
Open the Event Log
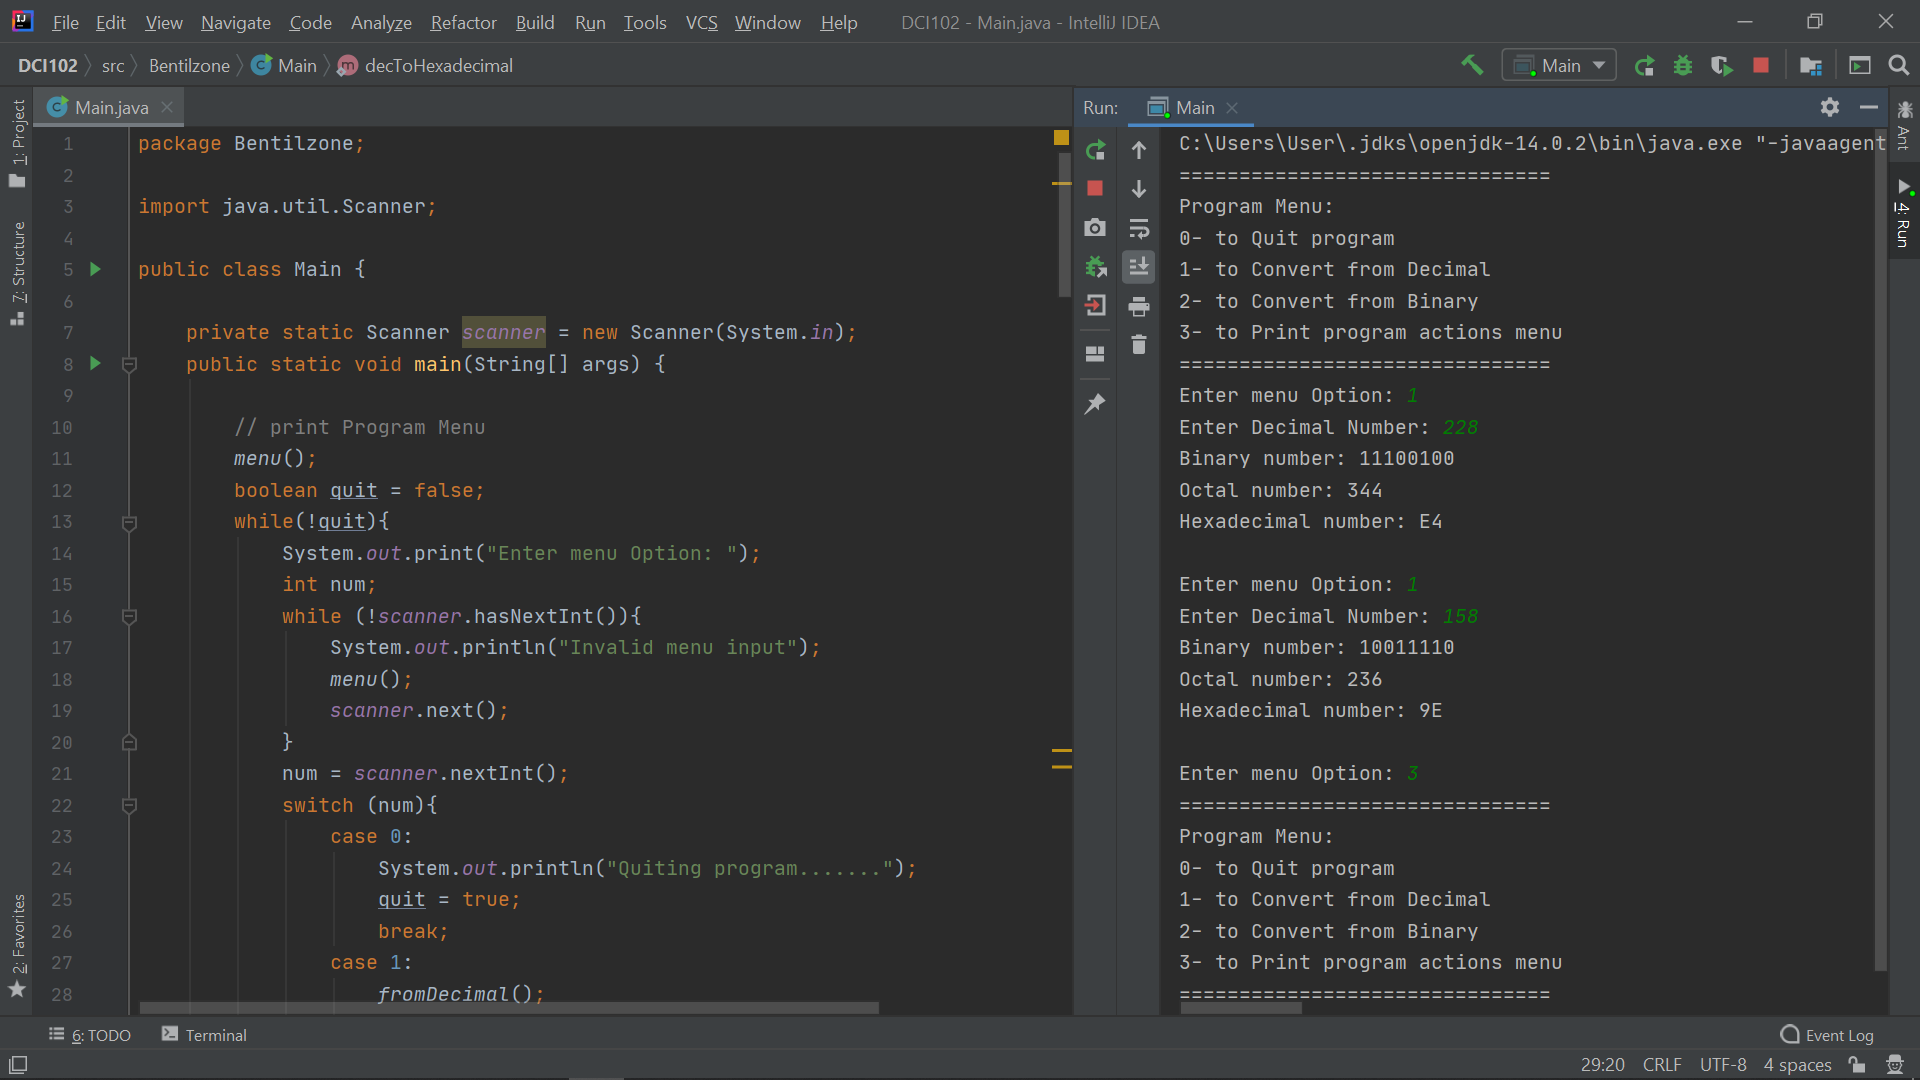coord(1827,1035)
